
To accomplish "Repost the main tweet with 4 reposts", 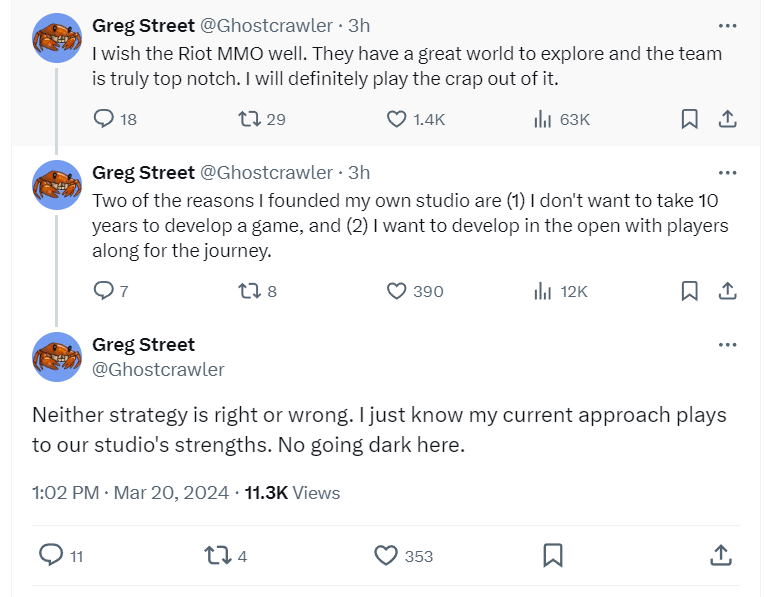I will [216, 555].
